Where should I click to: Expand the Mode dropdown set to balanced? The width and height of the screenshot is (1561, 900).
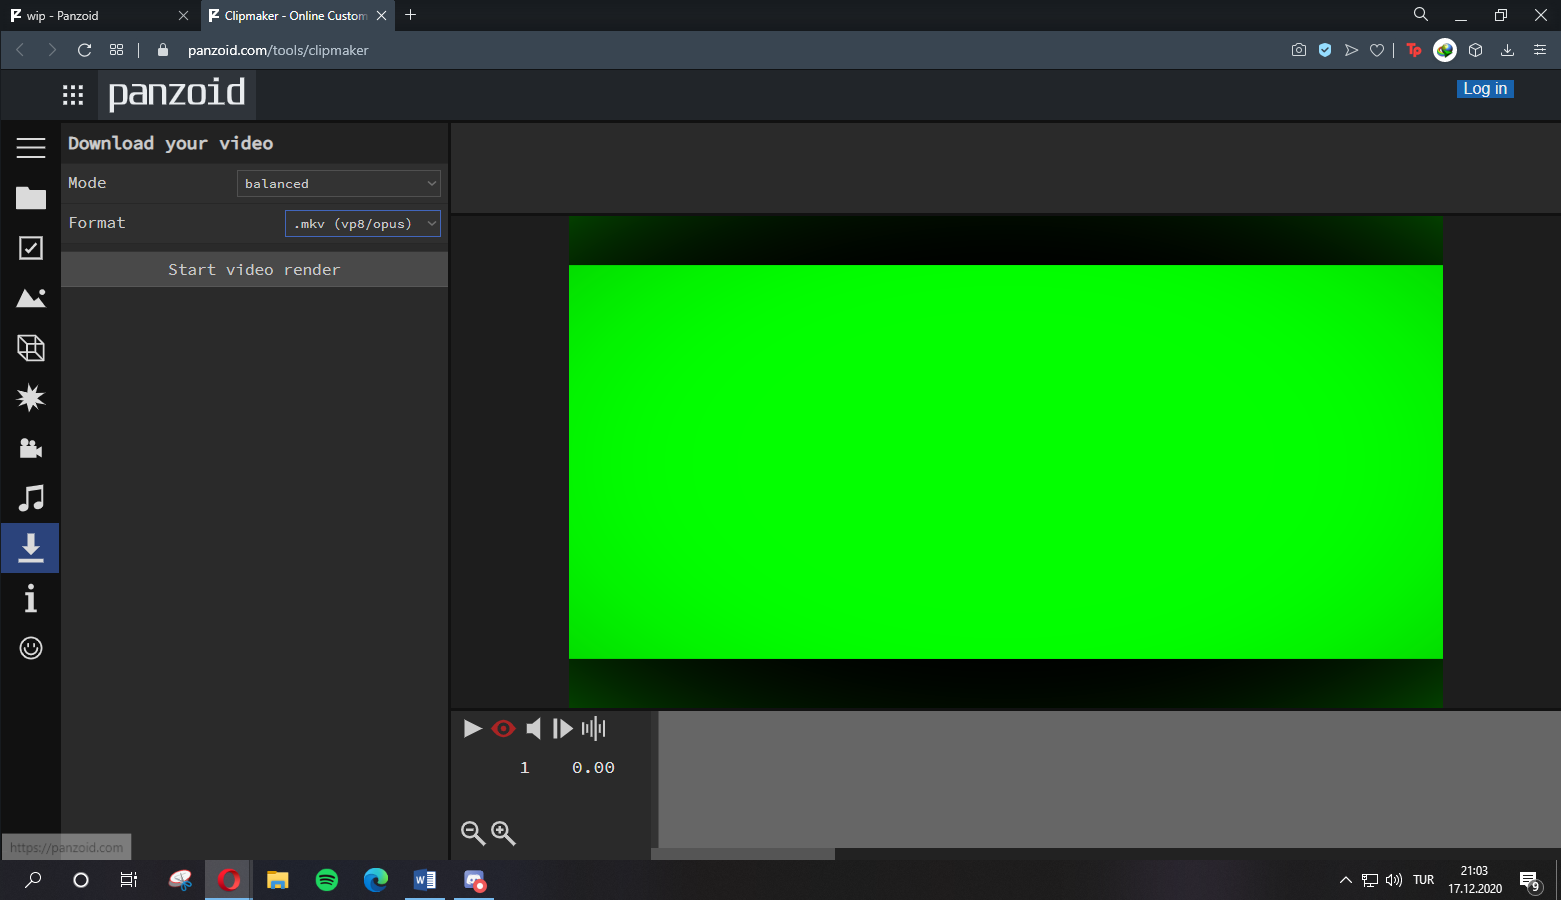339,183
